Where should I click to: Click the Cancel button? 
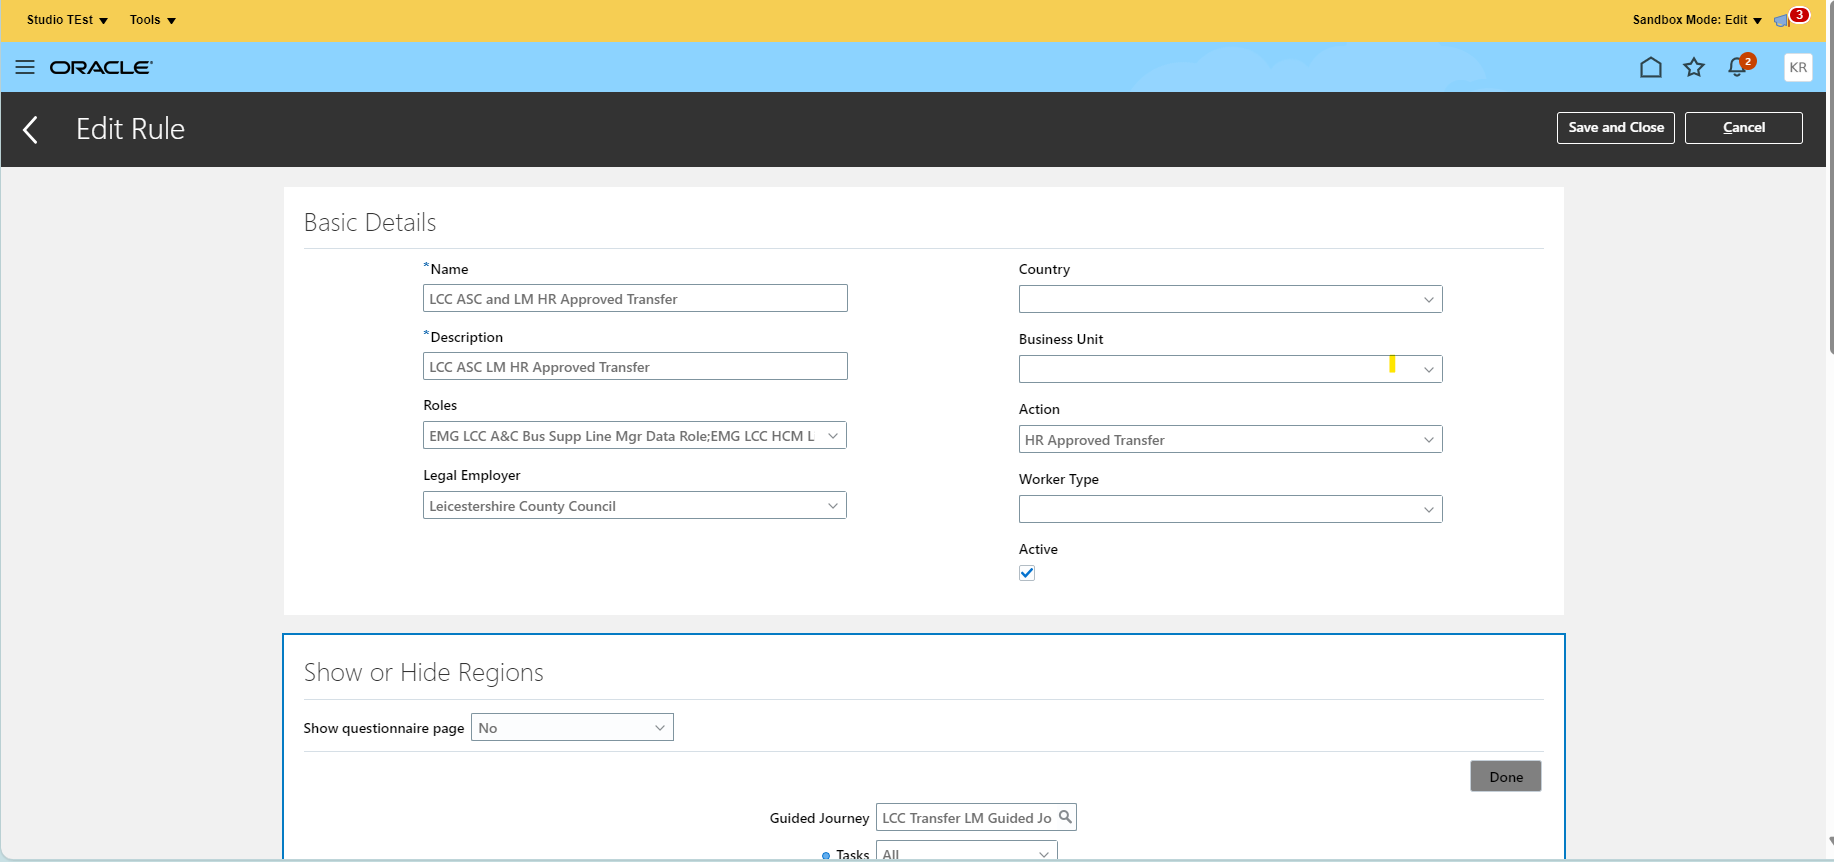(1744, 128)
